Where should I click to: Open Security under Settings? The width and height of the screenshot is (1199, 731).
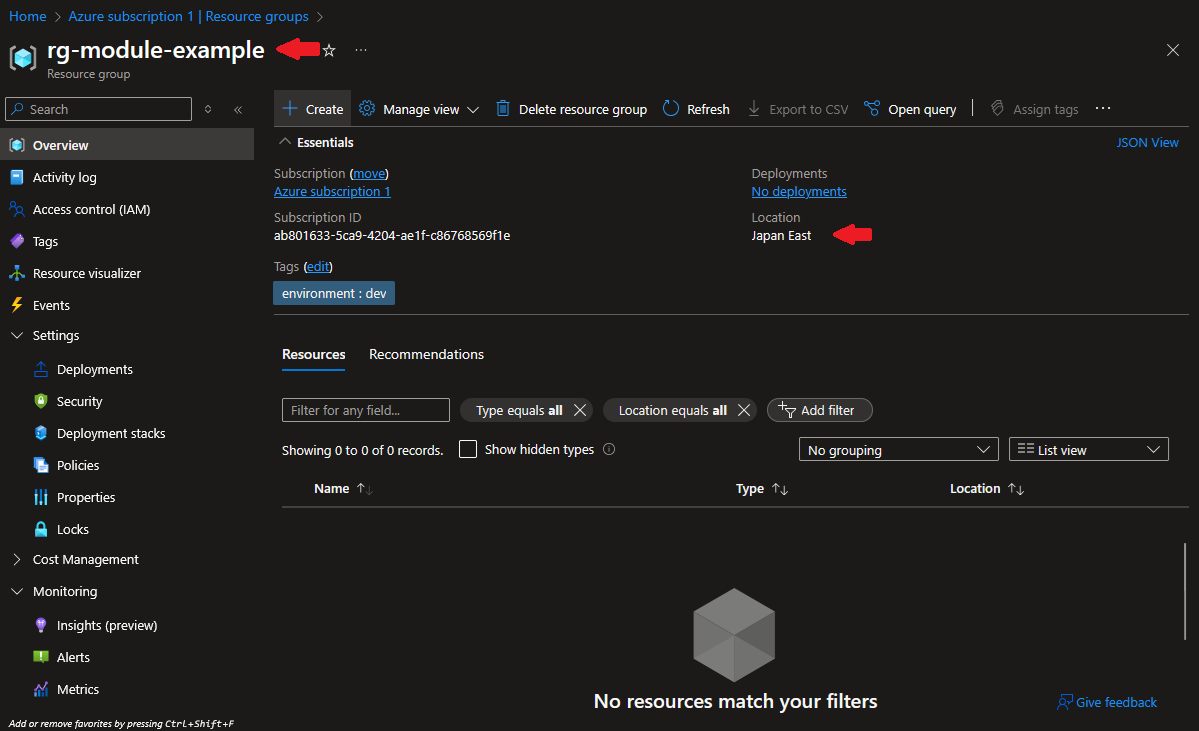(80, 402)
